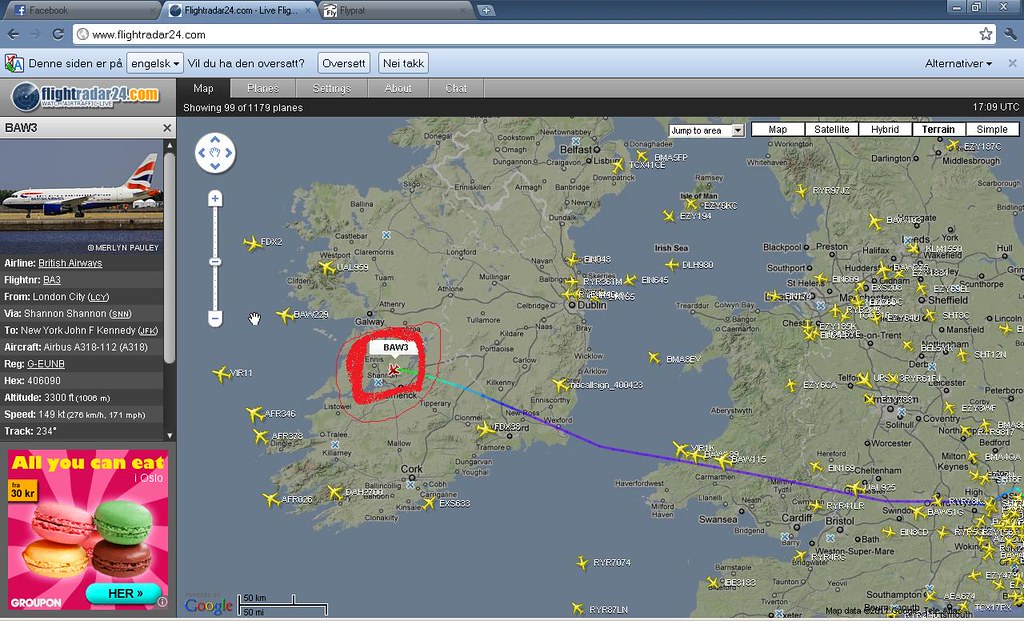
Task: Open Alternativer options dropdown
Action: click(958, 63)
